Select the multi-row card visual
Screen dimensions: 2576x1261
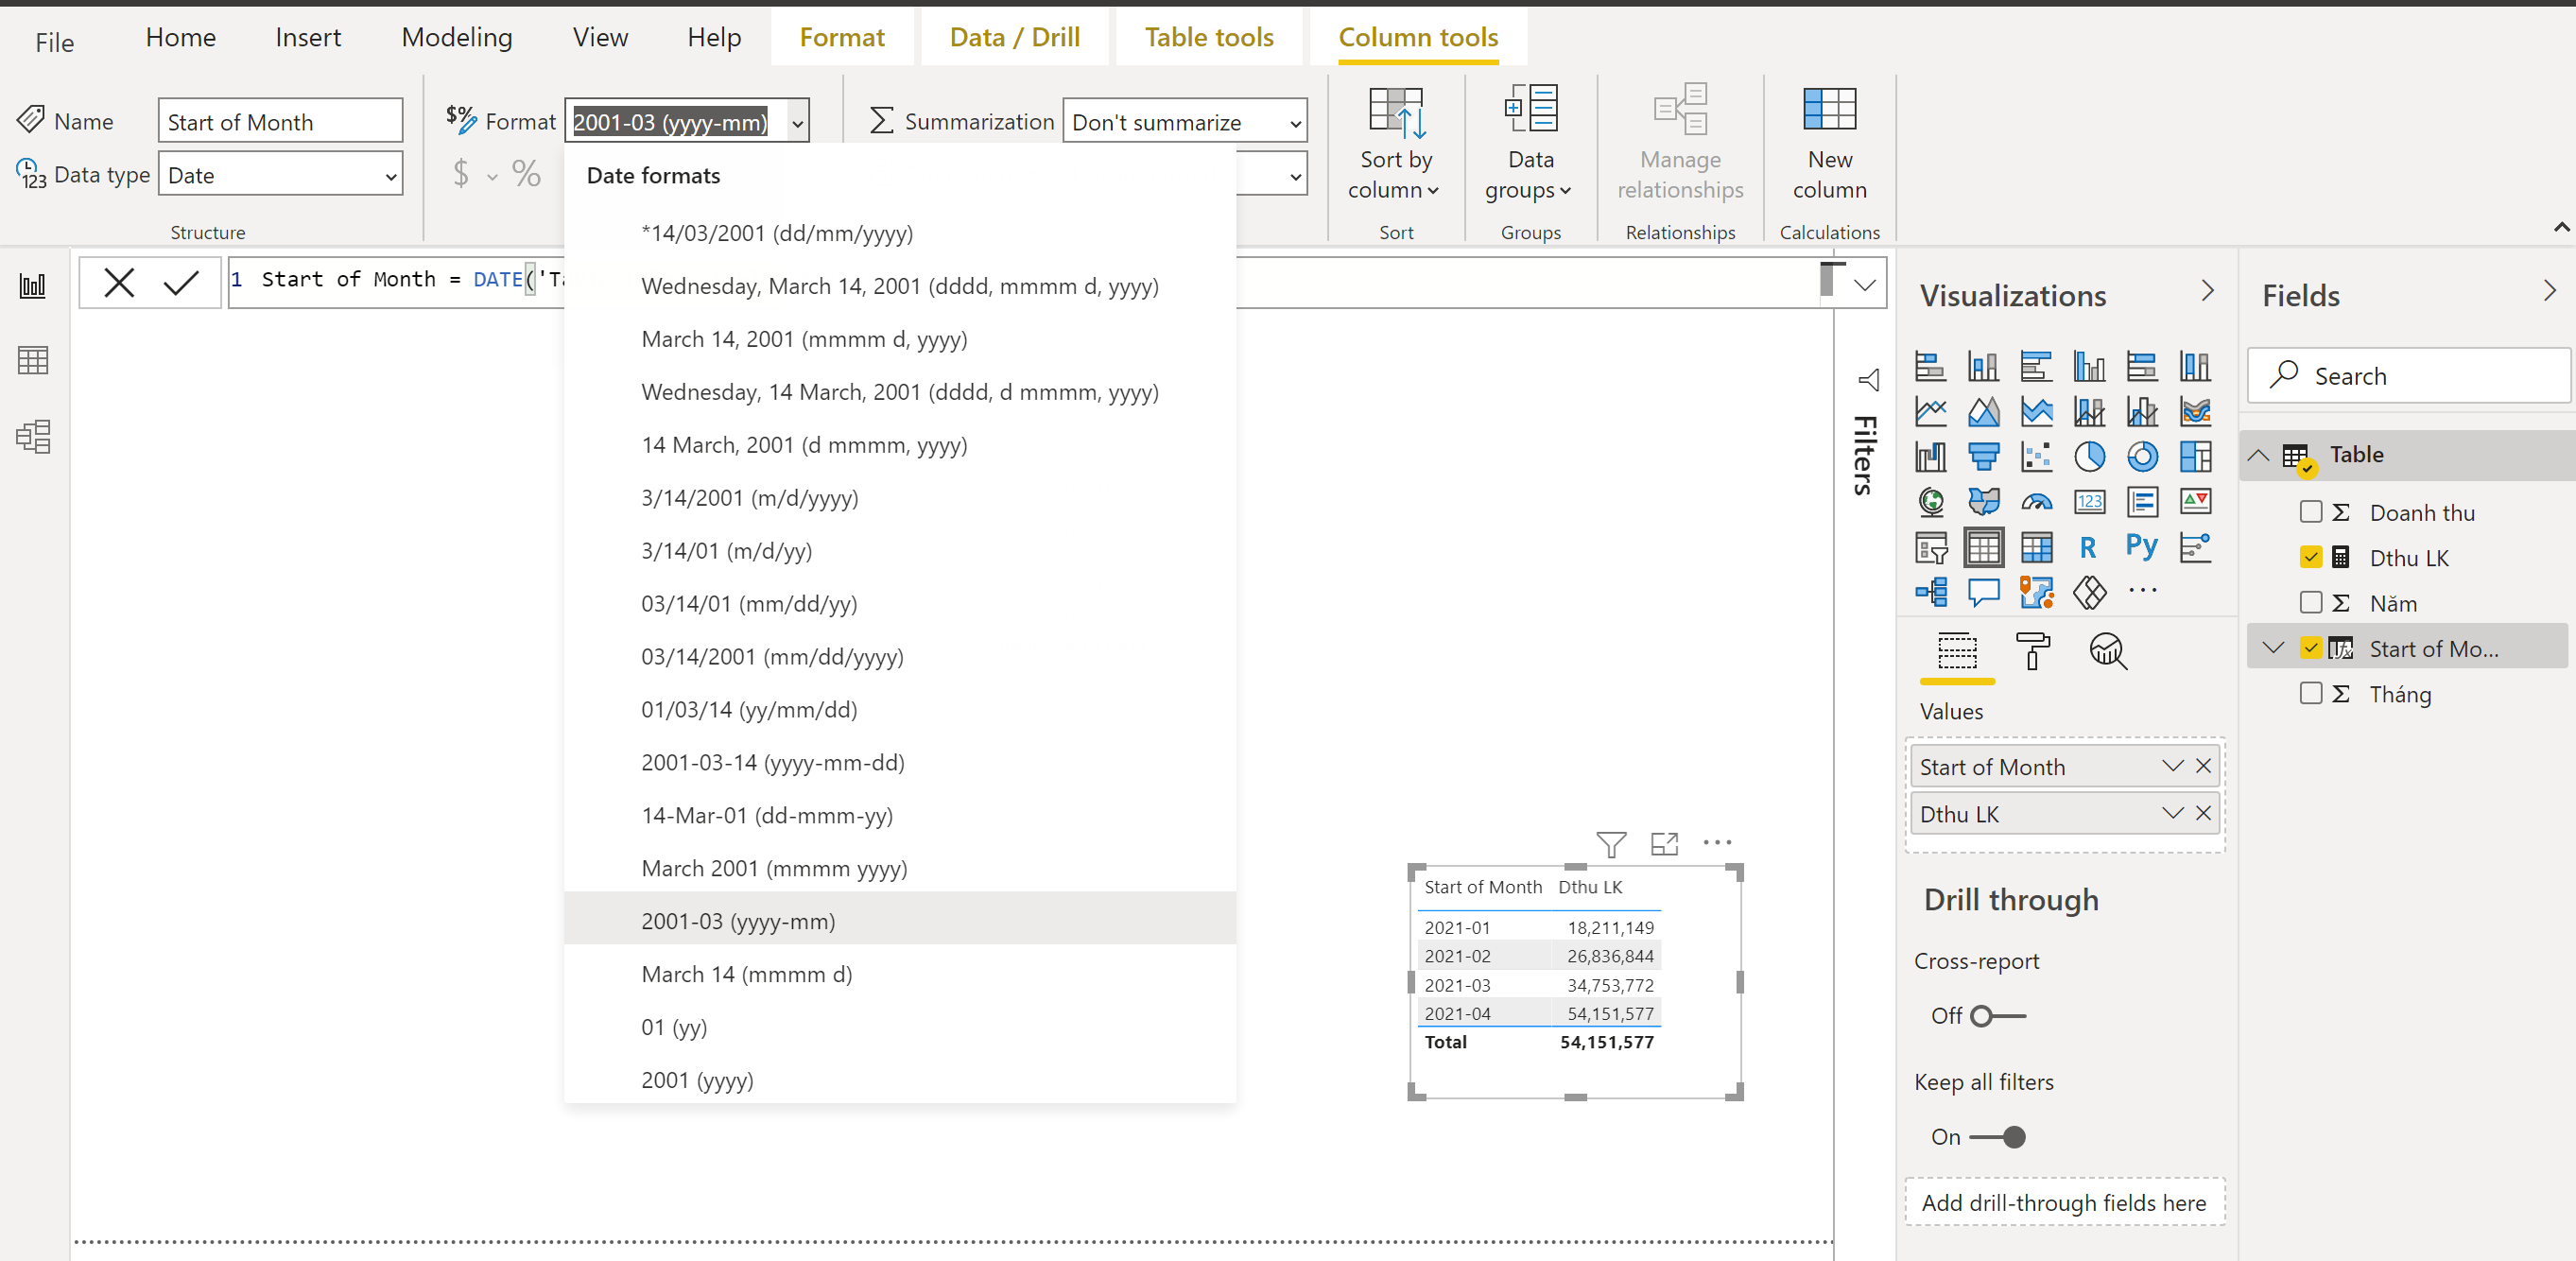click(2142, 502)
